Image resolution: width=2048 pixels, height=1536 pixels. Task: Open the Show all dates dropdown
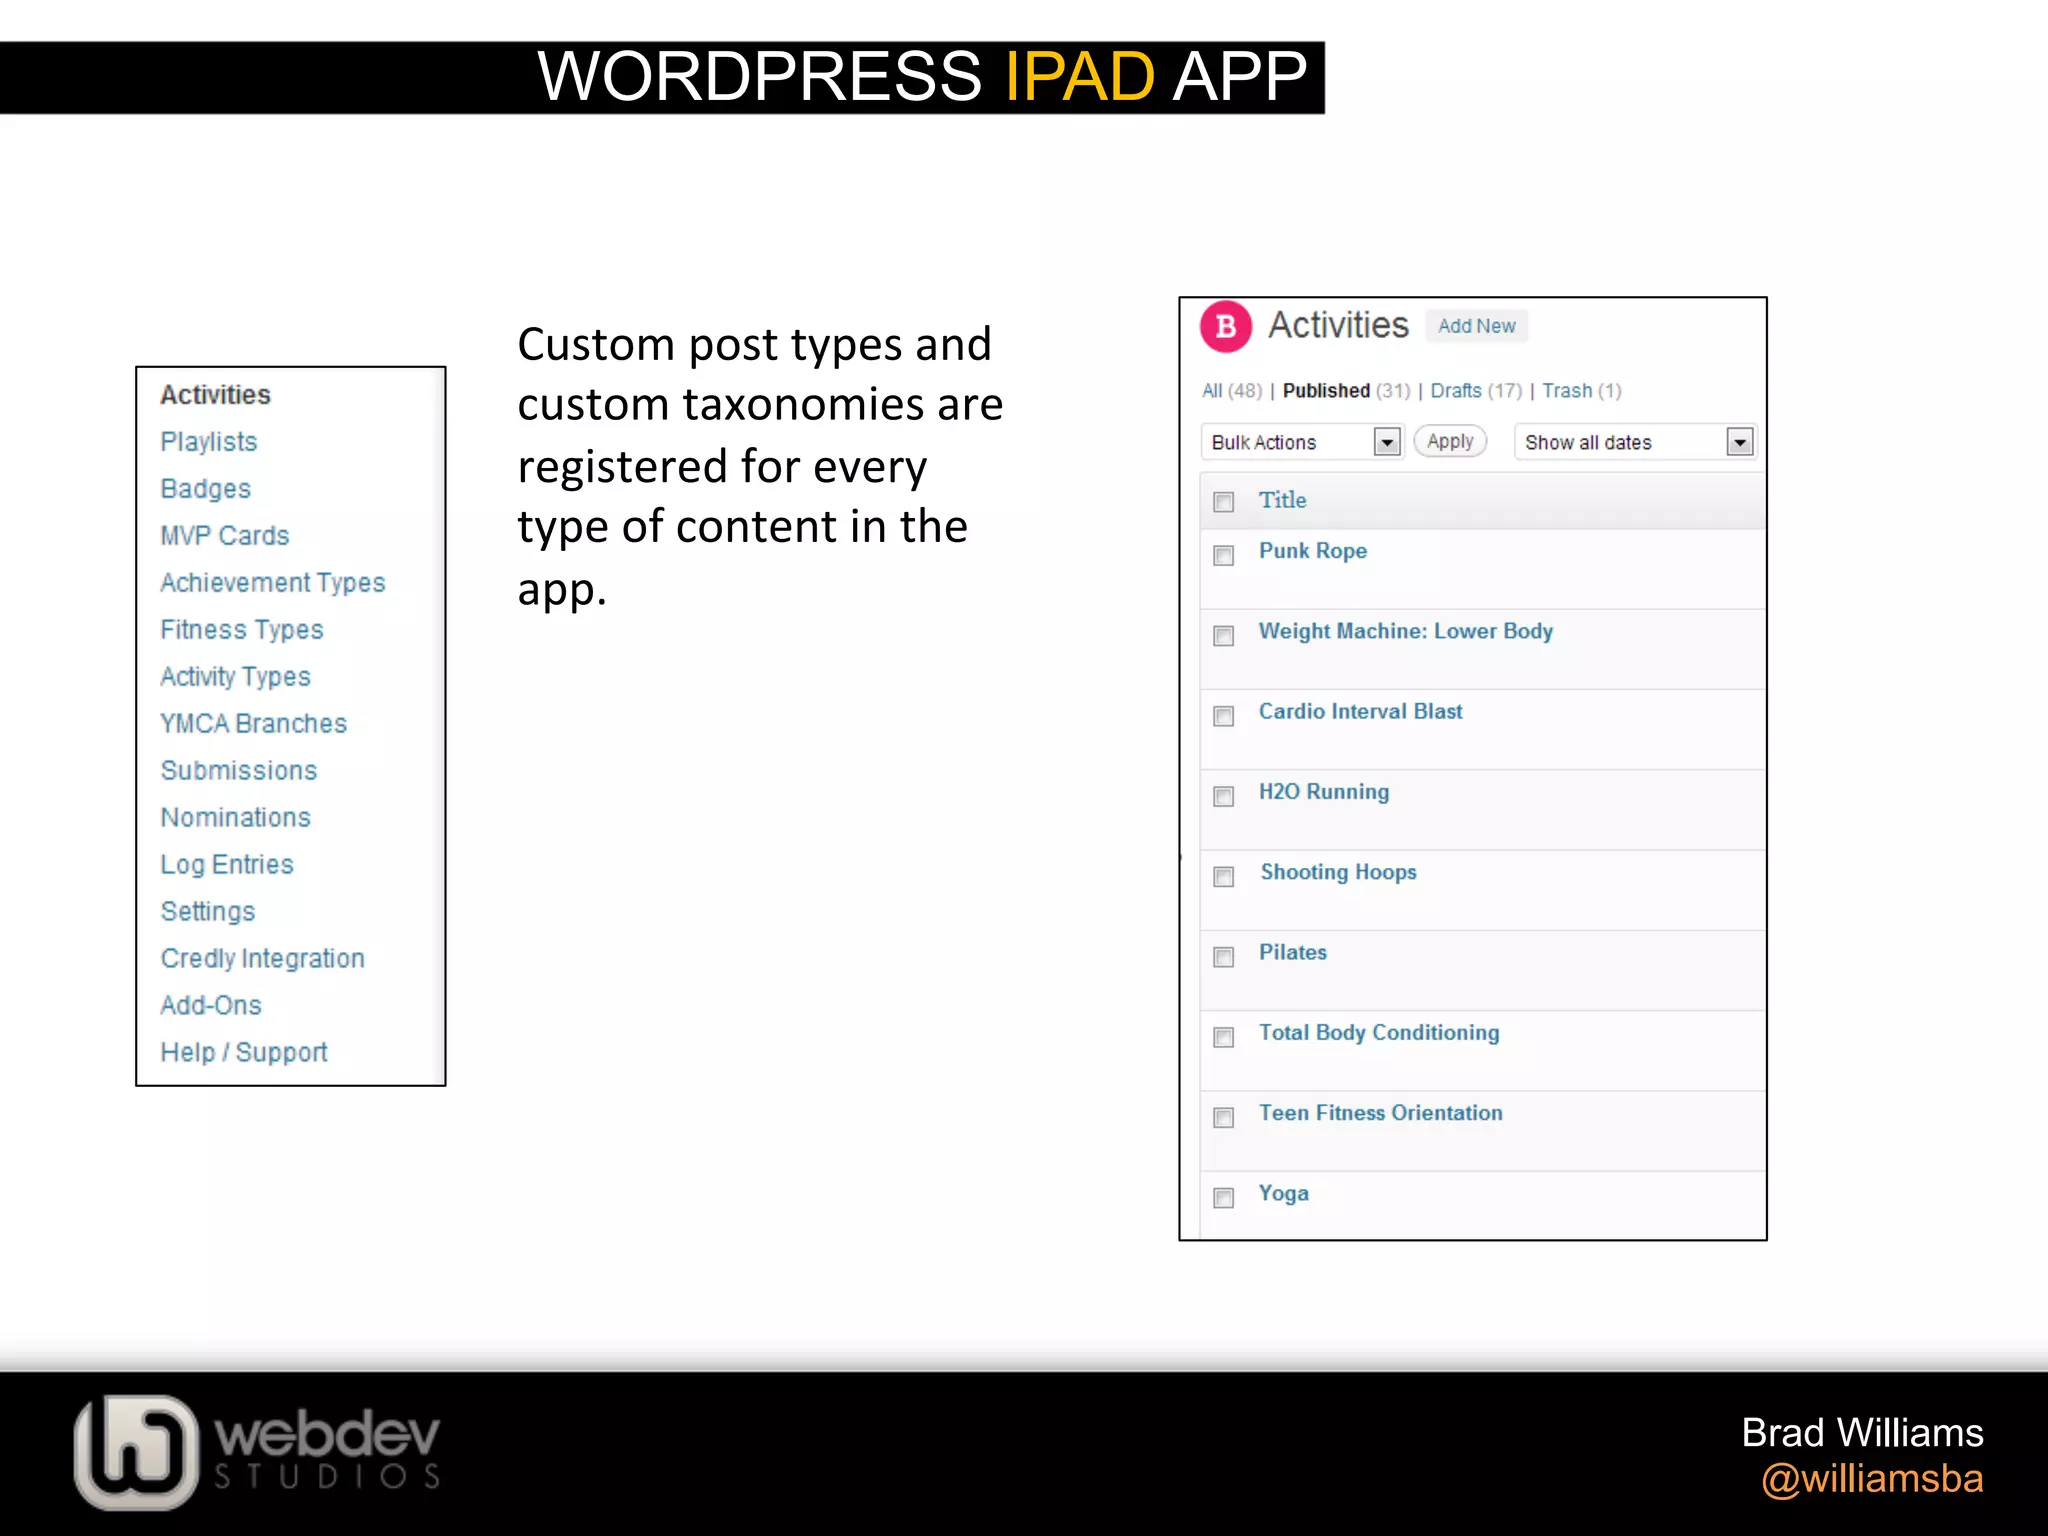point(1635,442)
